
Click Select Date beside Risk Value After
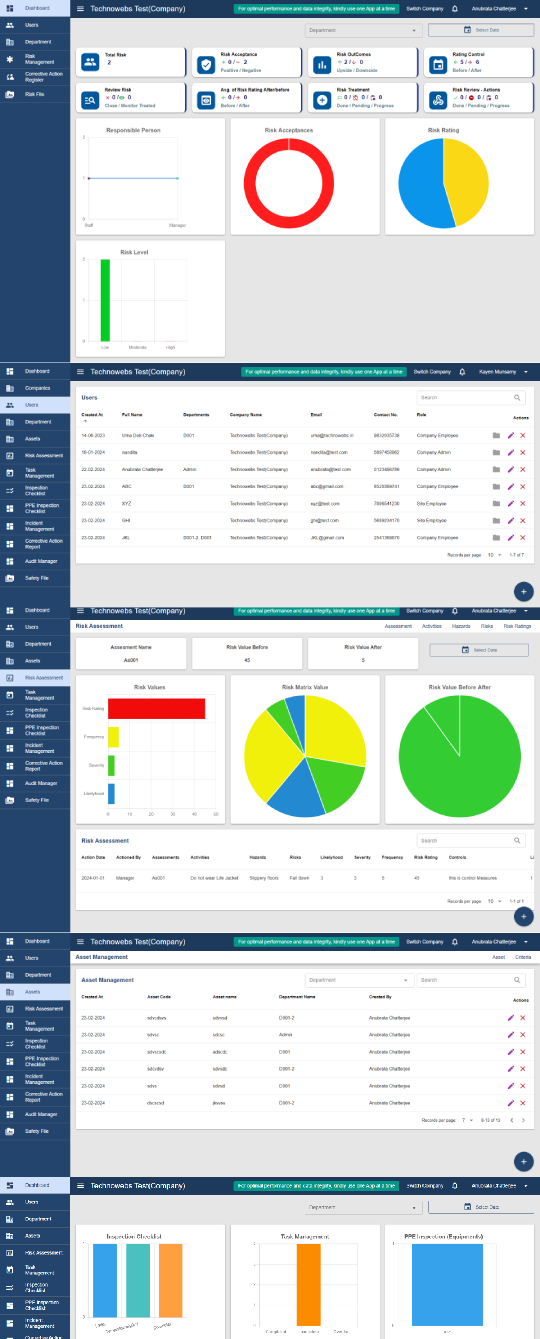tap(479, 650)
